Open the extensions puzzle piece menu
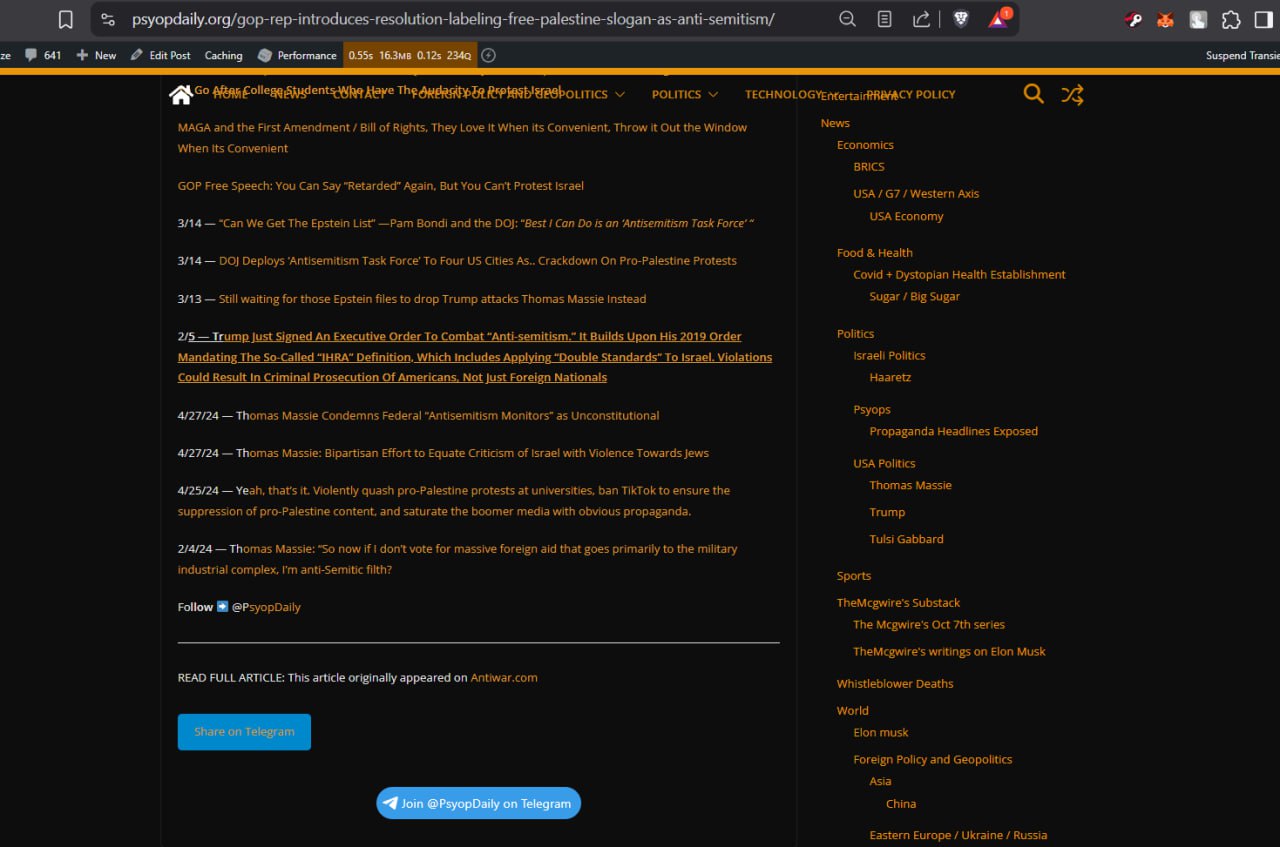The height and width of the screenshot is (847, 1280). click(x=1231, y=19)
